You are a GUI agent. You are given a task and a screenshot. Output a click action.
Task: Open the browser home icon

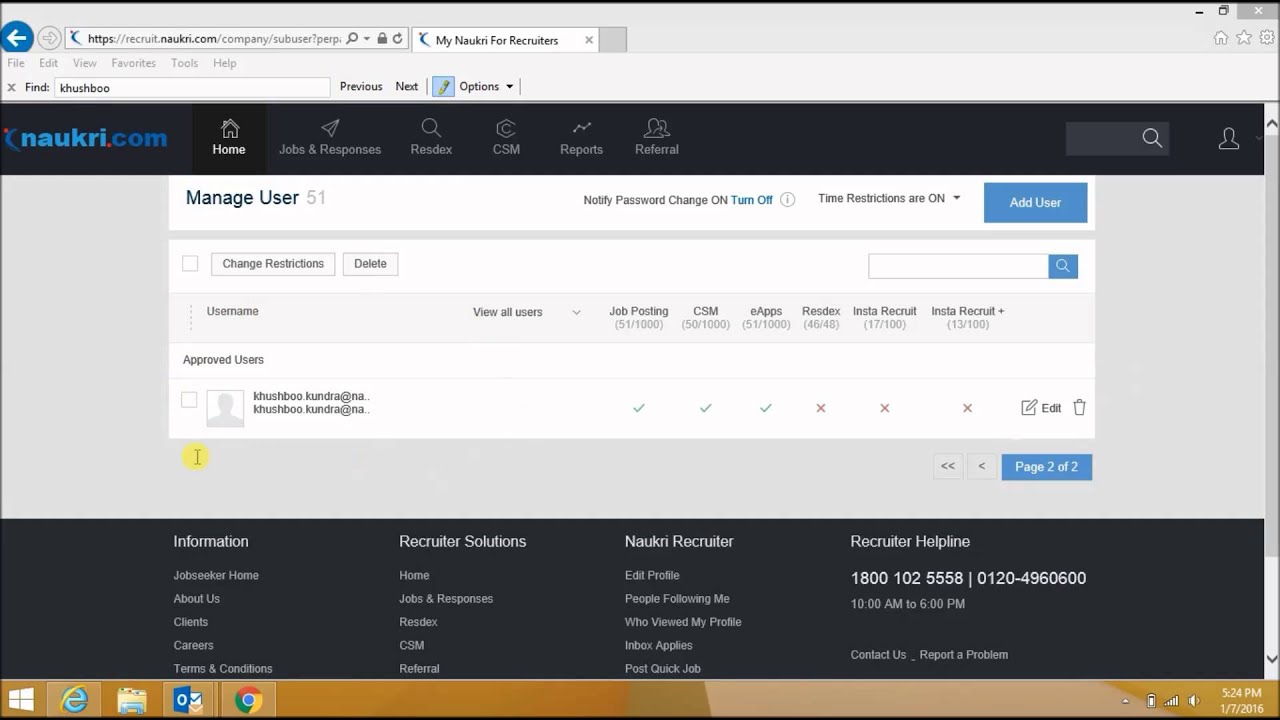[x=1220, y=38]
